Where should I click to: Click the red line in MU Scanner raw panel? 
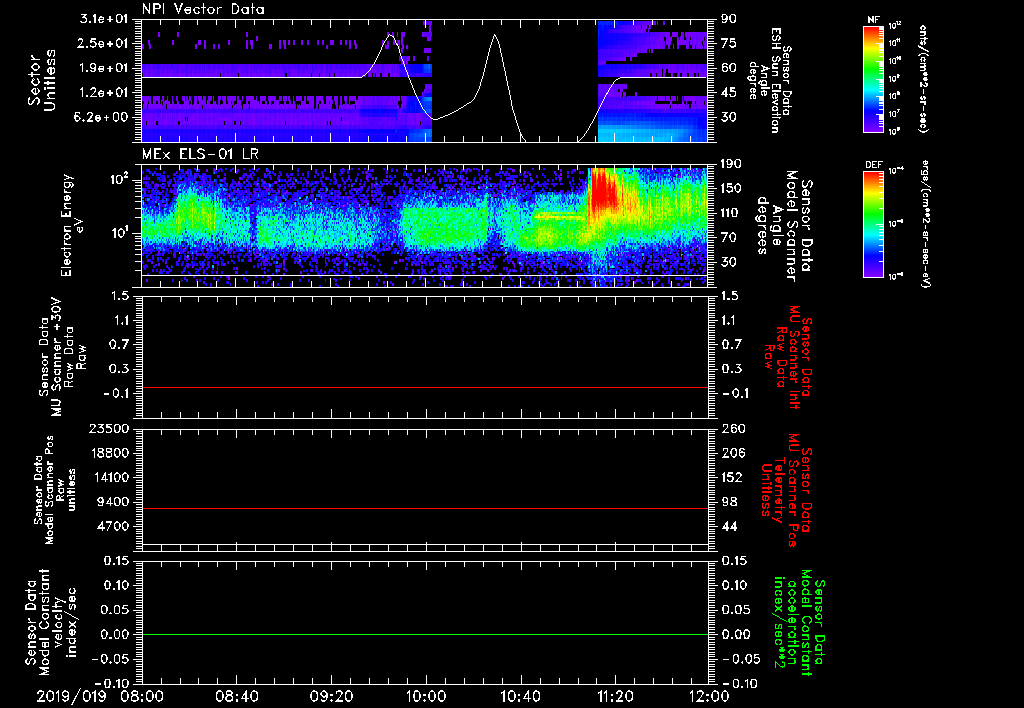pyautogui.click(x=425, y=387)
